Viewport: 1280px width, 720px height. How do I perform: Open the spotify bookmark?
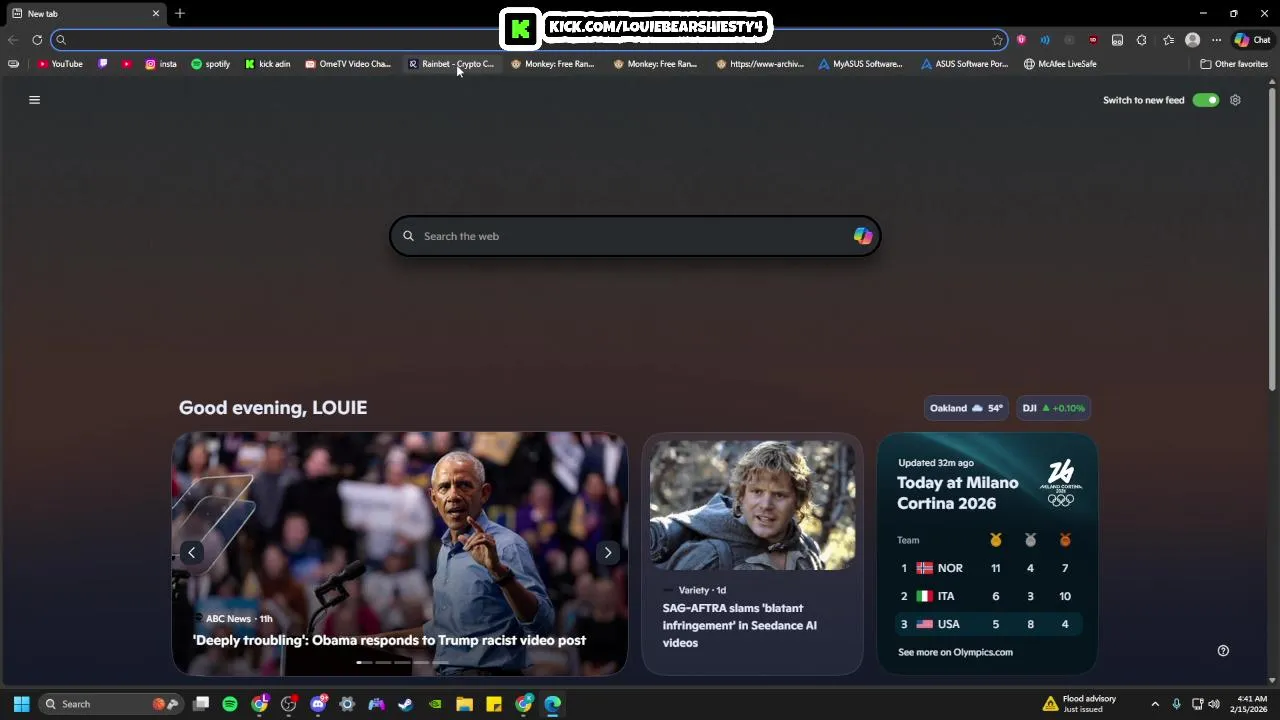tap(210, 64)
